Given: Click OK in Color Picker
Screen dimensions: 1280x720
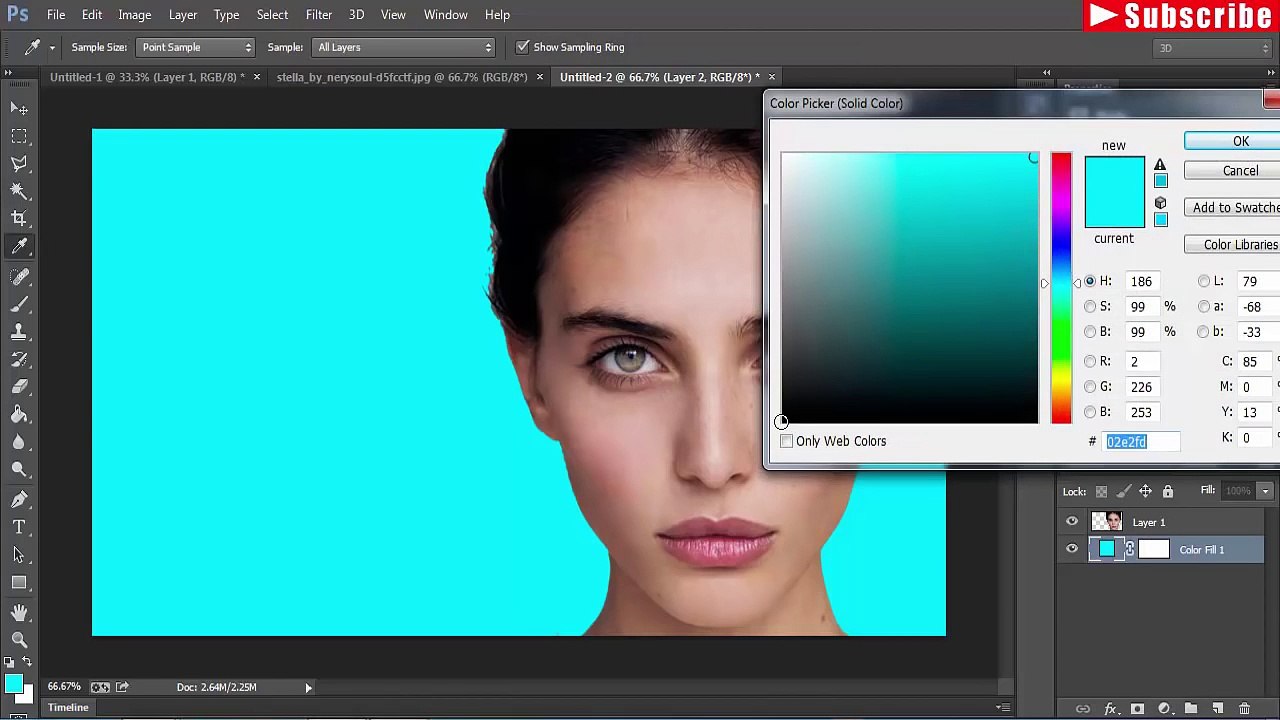Looking at the screenshot, I should 1232,141.
